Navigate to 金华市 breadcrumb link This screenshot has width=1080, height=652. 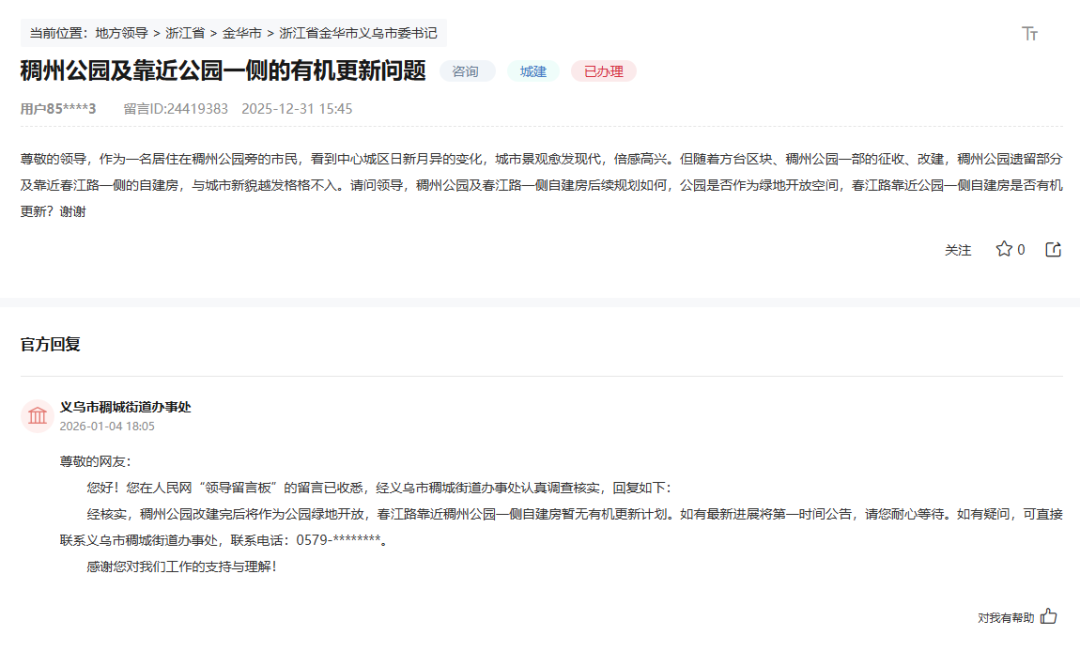pyautogui.click(x=242, y=33)
